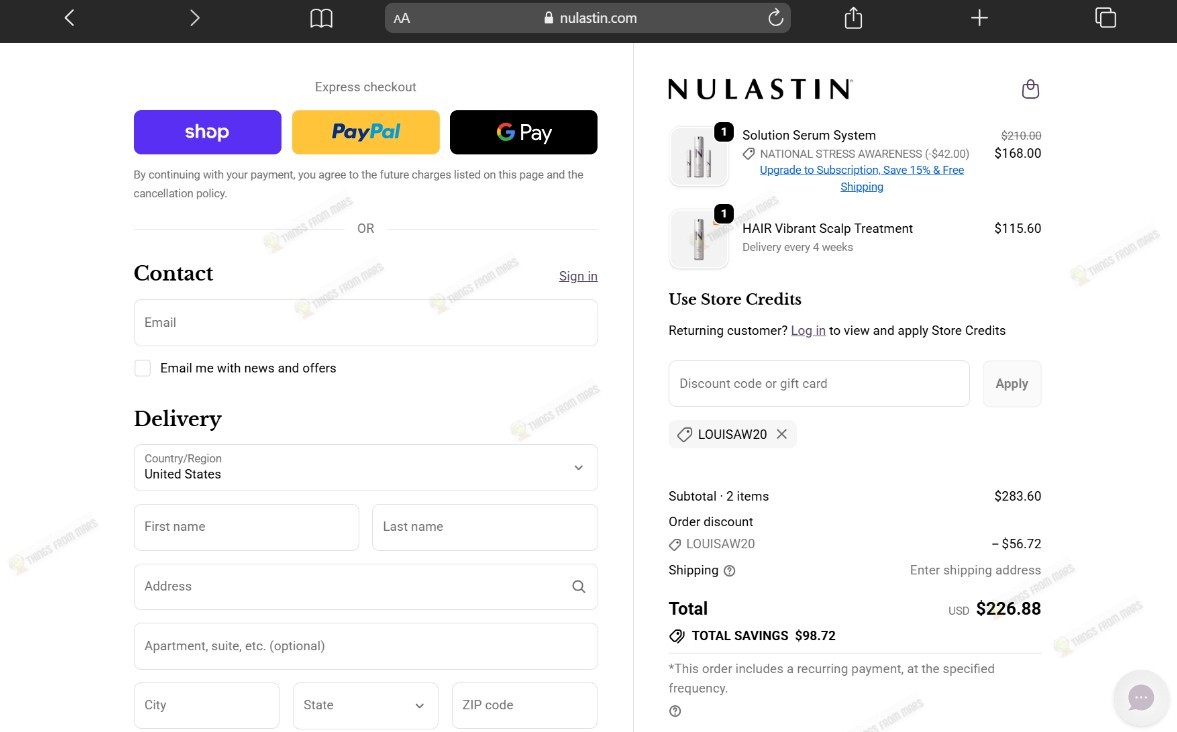Click the Subtotal amount $283.60
1177x732 pixels.
[1017, 496]
